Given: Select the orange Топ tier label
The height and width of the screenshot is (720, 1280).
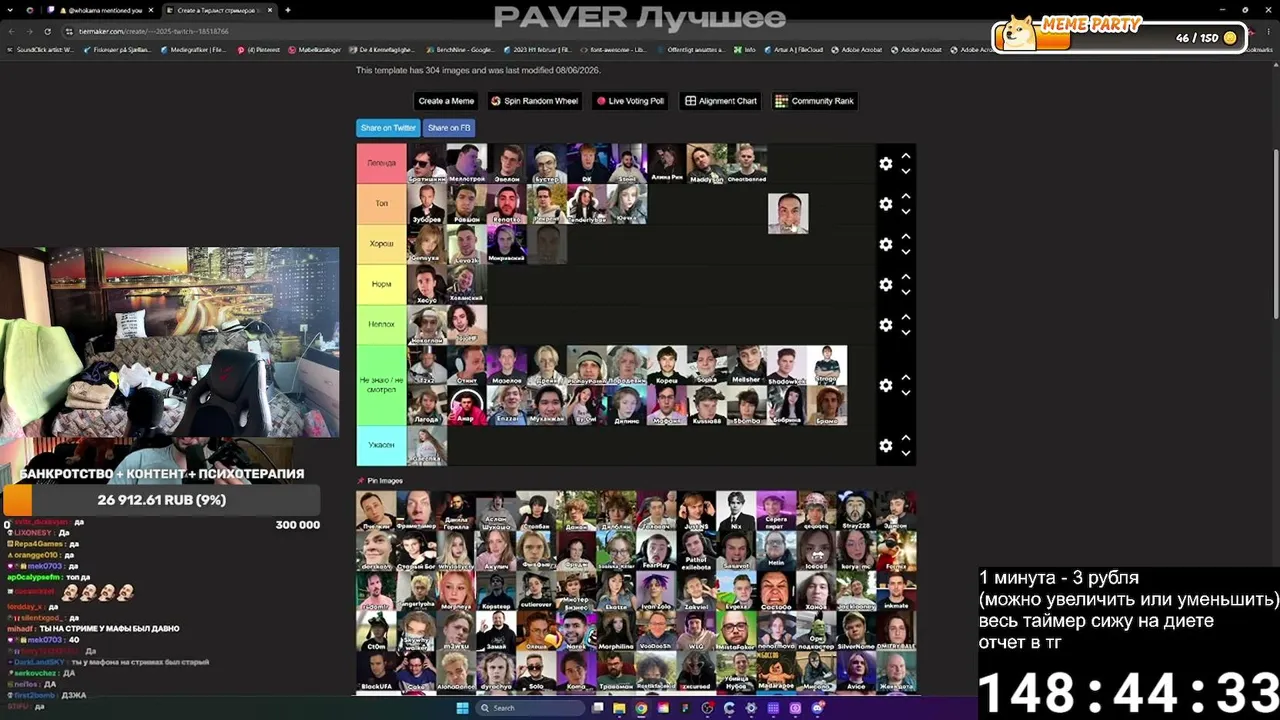Looking at the screenshot, I should point(382,204).
